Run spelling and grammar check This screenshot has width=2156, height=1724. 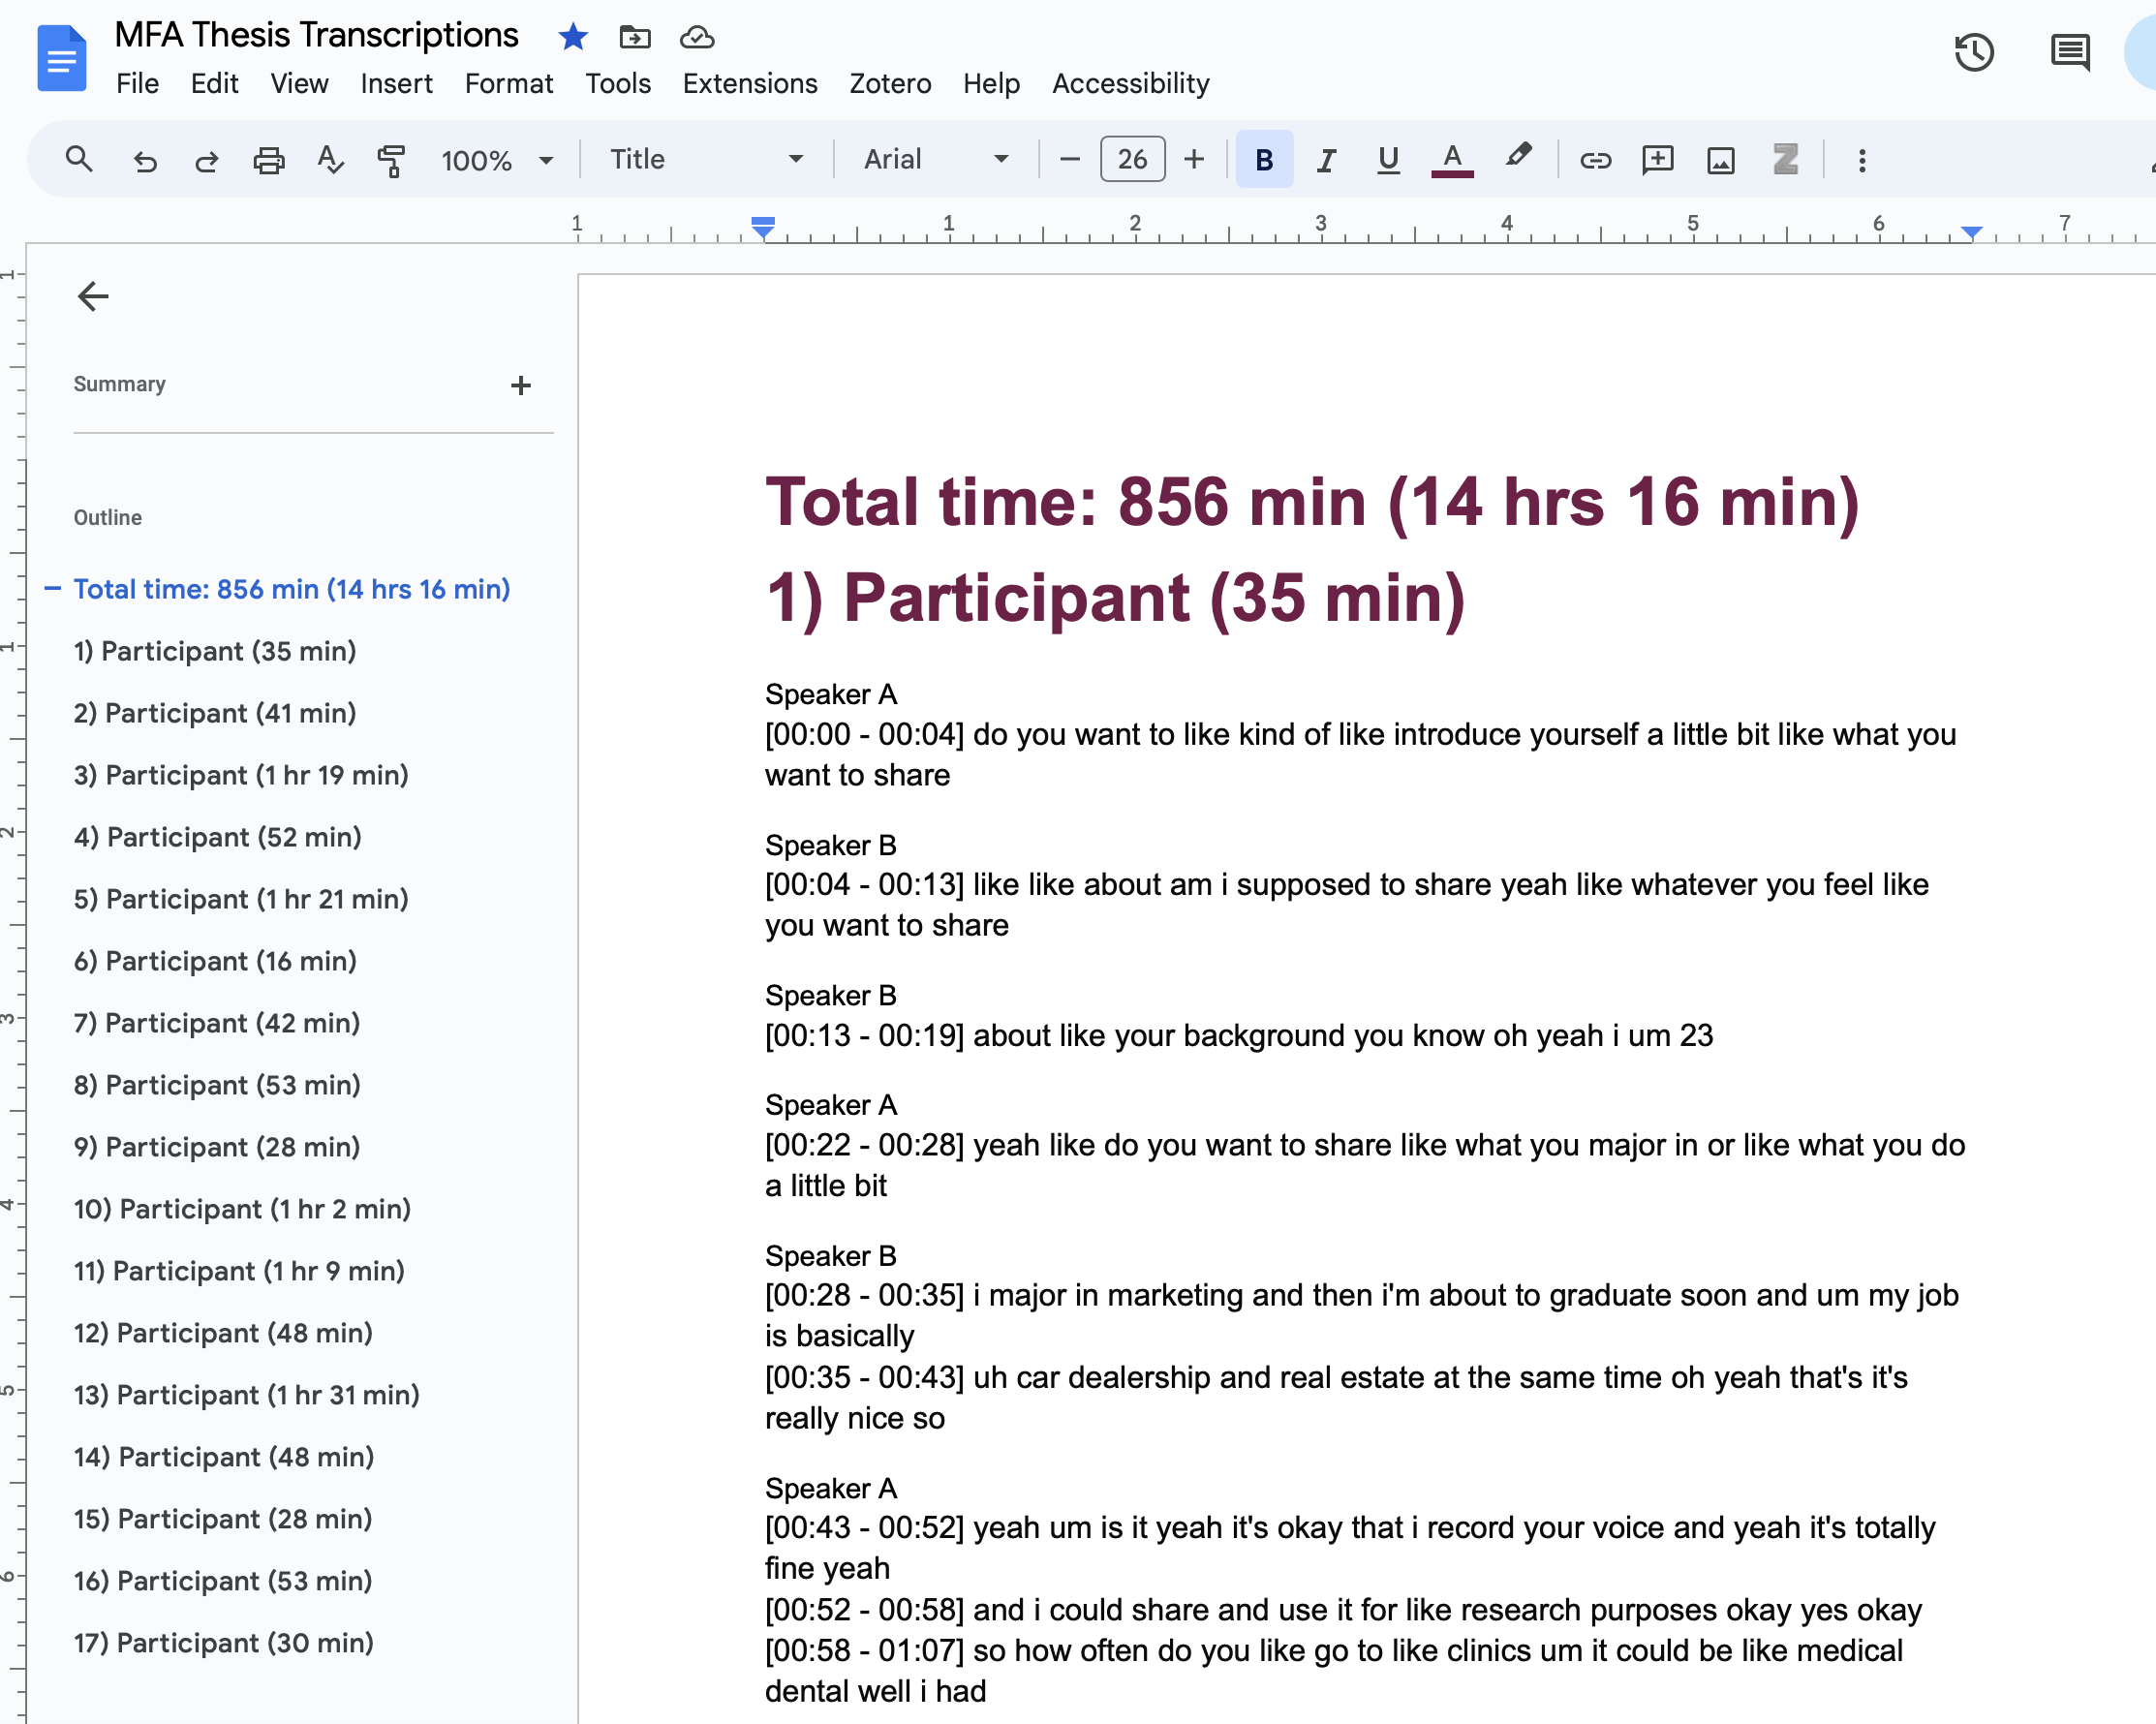[330, 160]
